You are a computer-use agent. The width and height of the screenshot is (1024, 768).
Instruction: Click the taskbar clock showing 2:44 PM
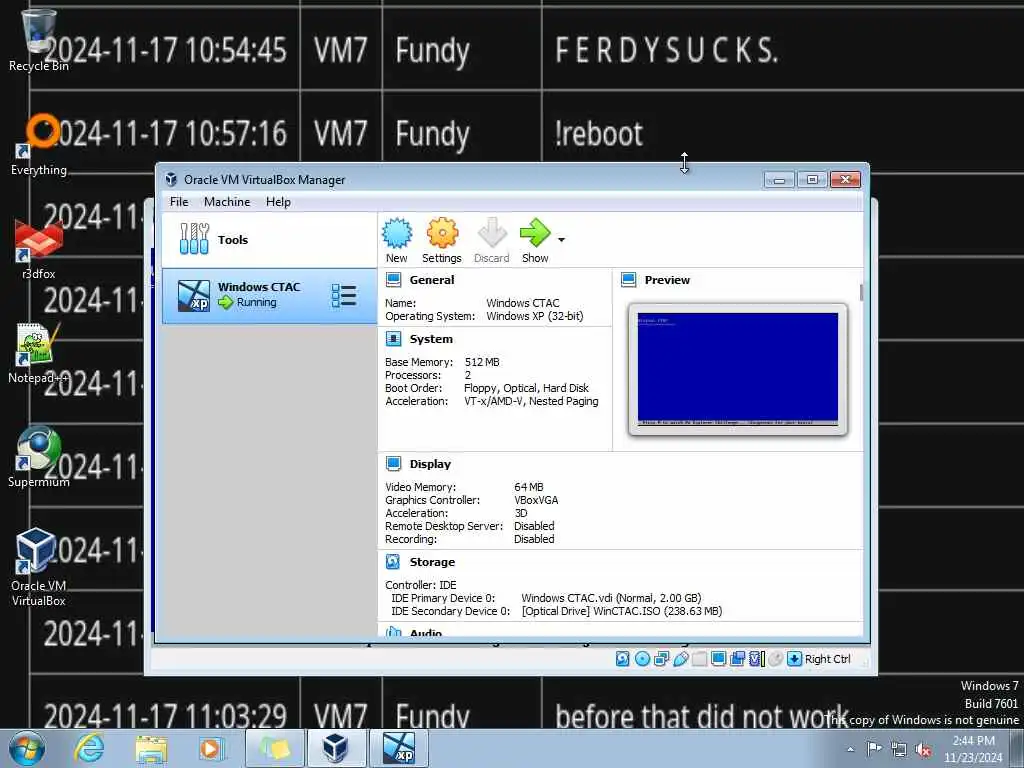click(x=973, y=749)
